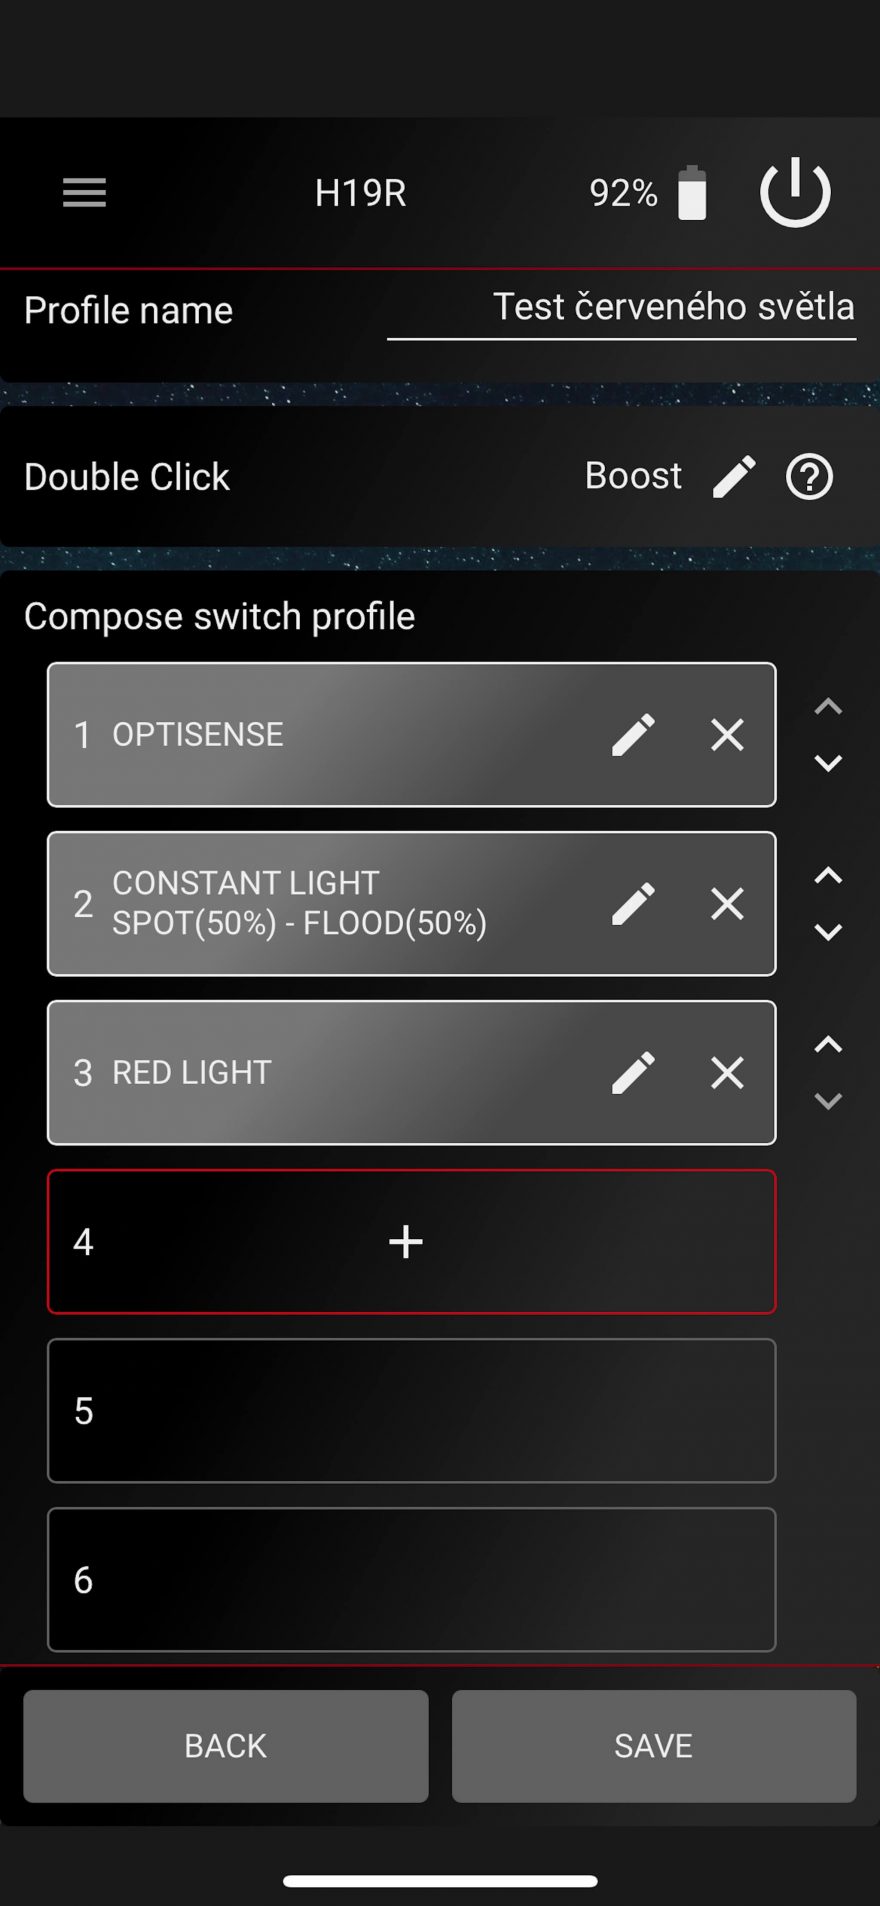
Task: Move RED LIGHT up one position
Action: coord(828,1045)
